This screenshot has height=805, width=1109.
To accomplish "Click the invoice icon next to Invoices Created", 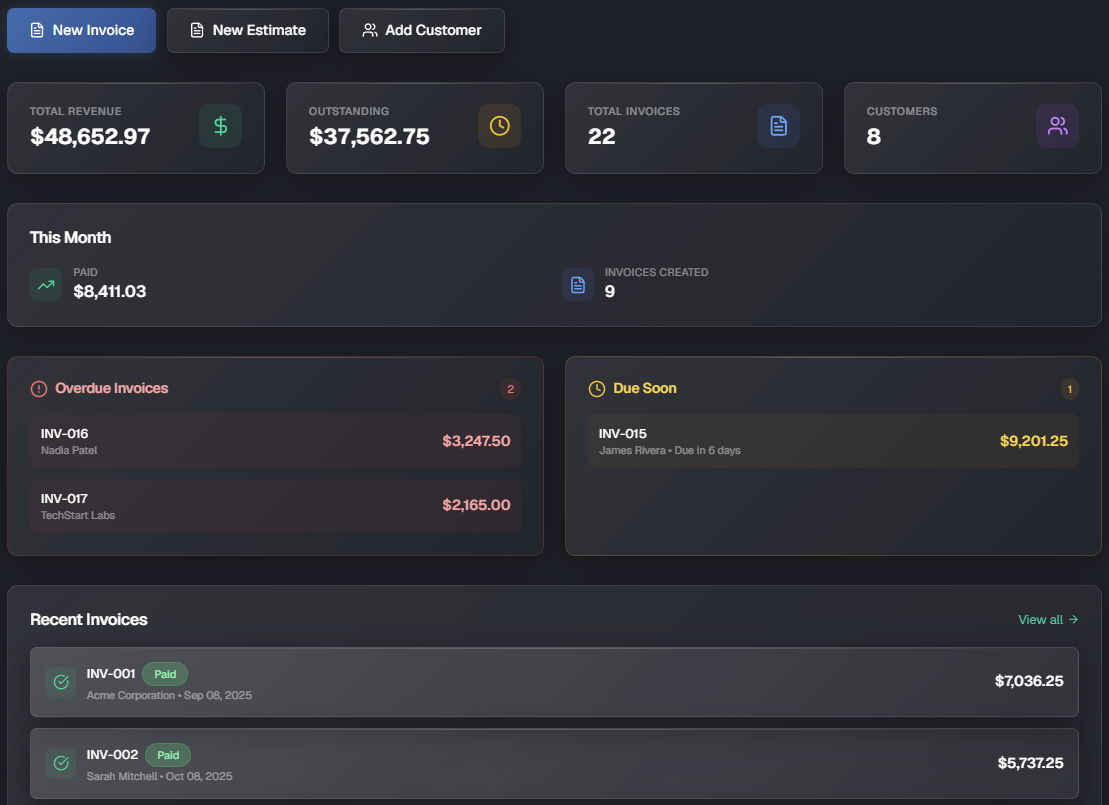I will (x=577, y=284).
